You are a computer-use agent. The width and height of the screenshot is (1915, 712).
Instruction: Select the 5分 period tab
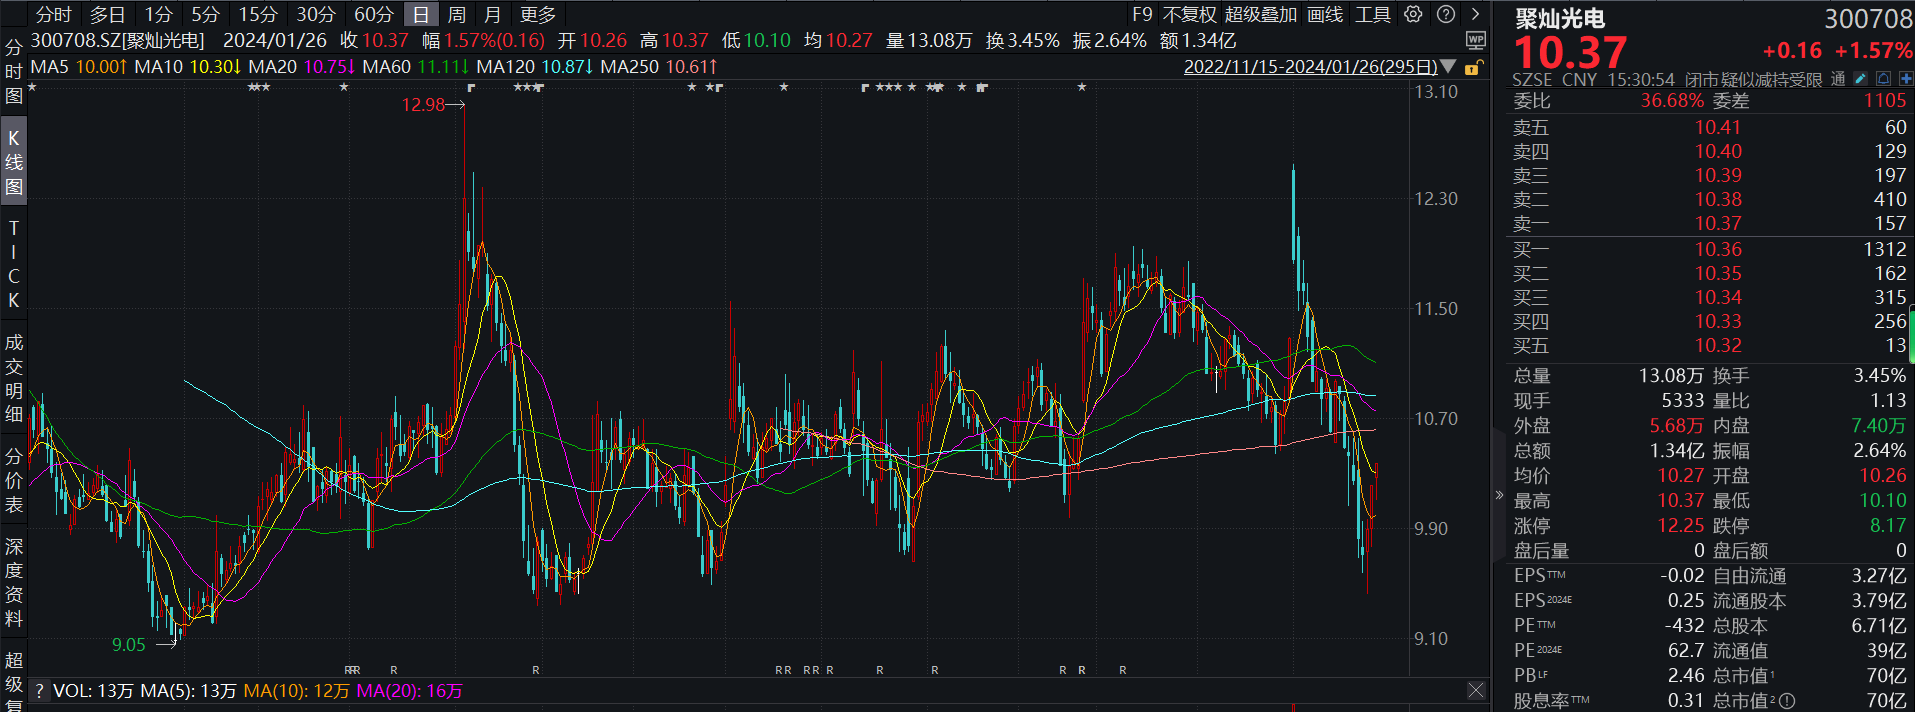[205, 14]
